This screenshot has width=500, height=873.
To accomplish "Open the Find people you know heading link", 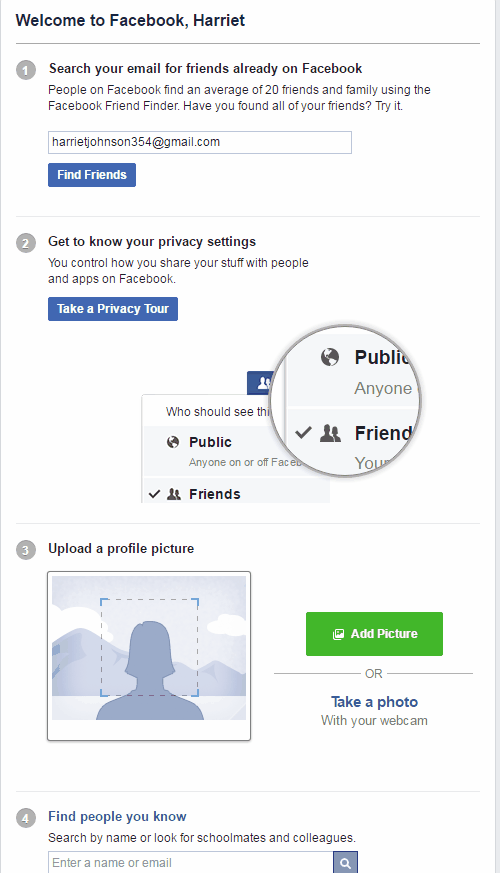I will click(x=117, y=817).
